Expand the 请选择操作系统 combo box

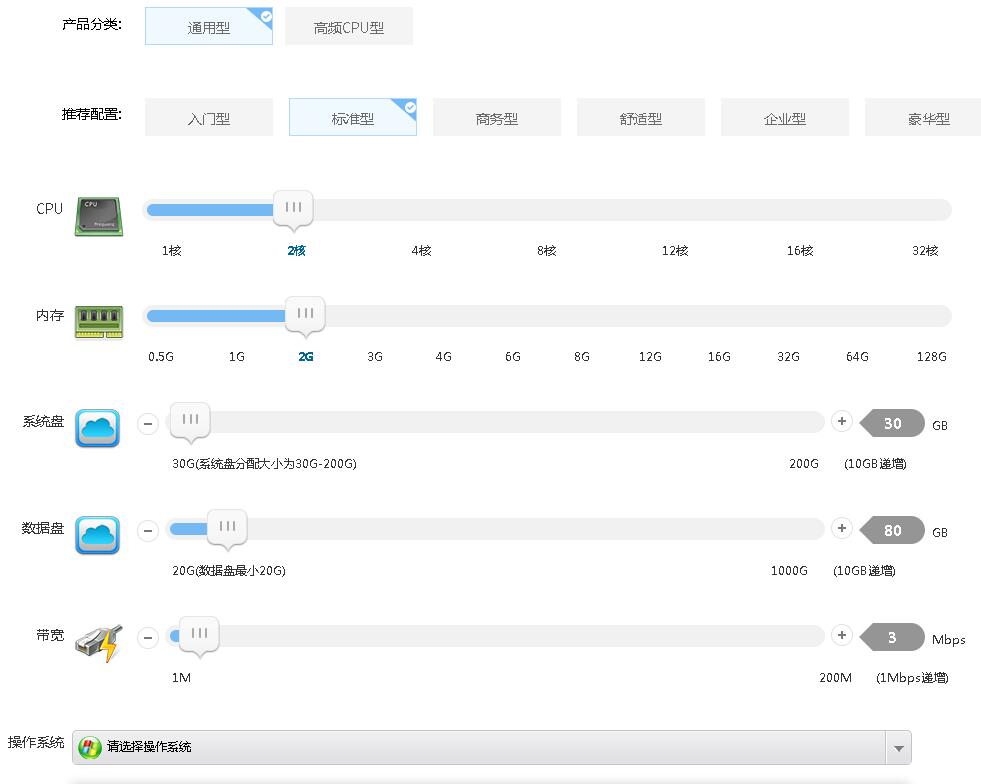click(480, 747)
